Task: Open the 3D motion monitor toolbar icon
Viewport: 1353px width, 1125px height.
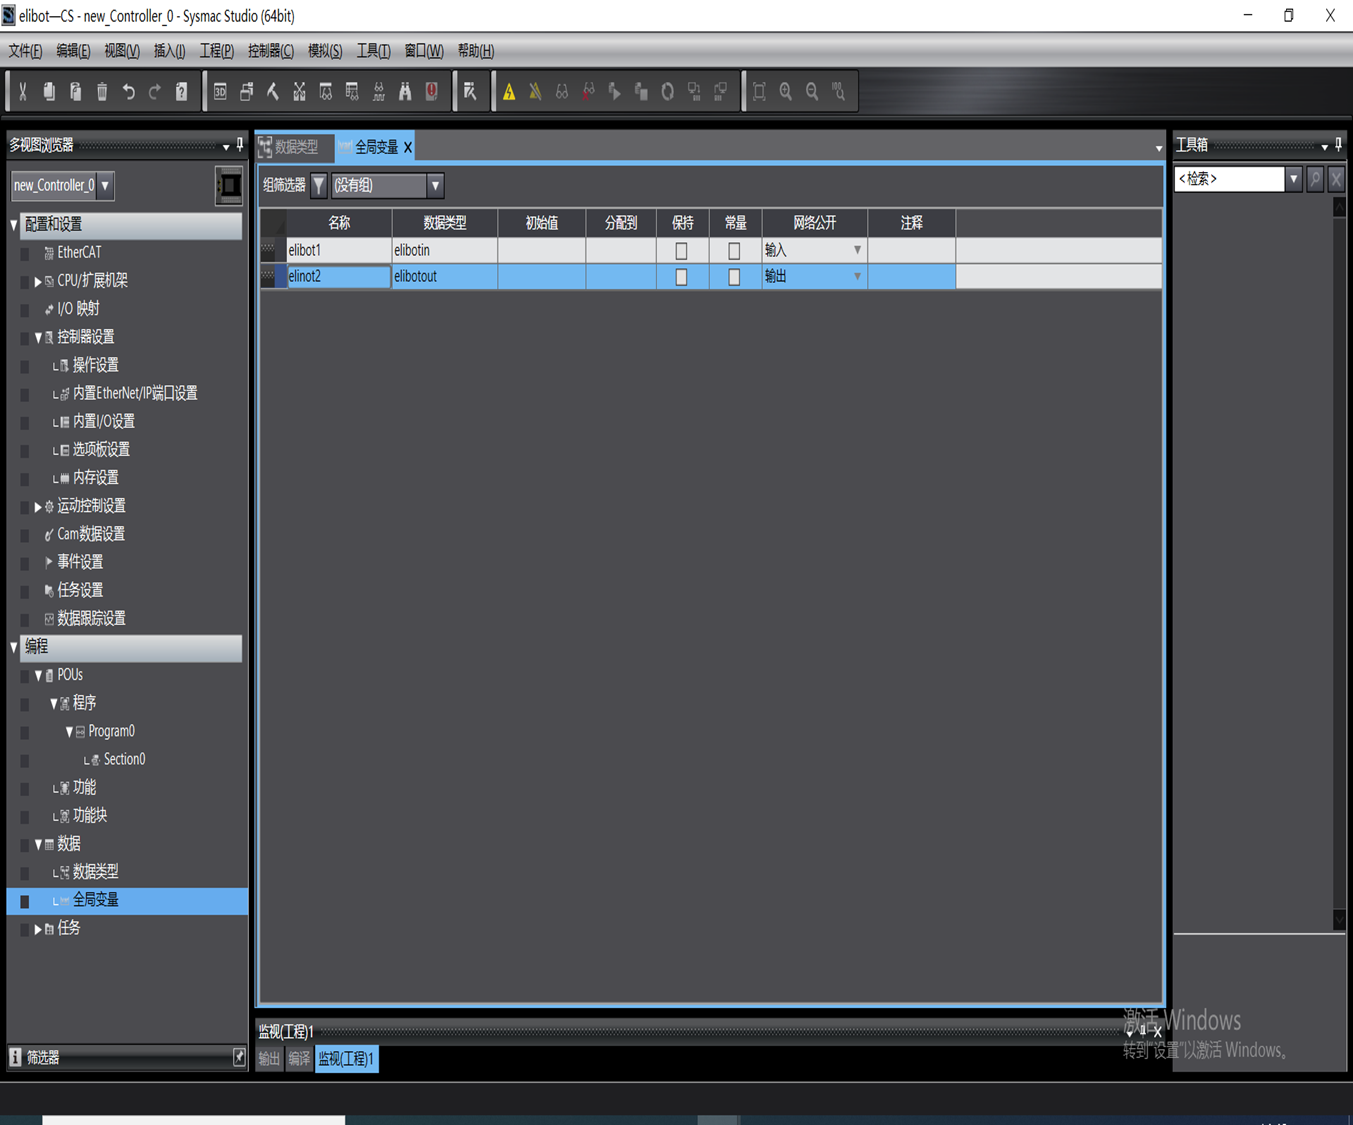Action: [x=220, y=92]
